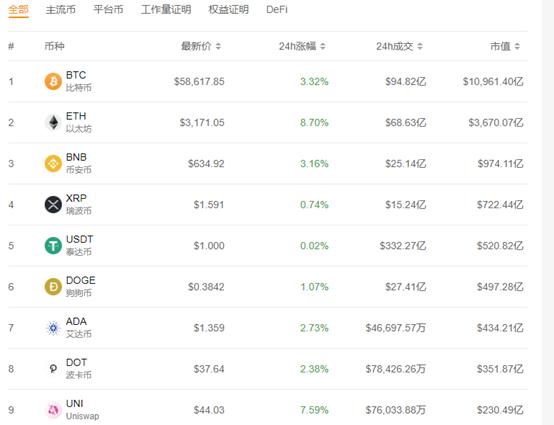Sort by 24h涨幅 column arrows

click(323, 46)
